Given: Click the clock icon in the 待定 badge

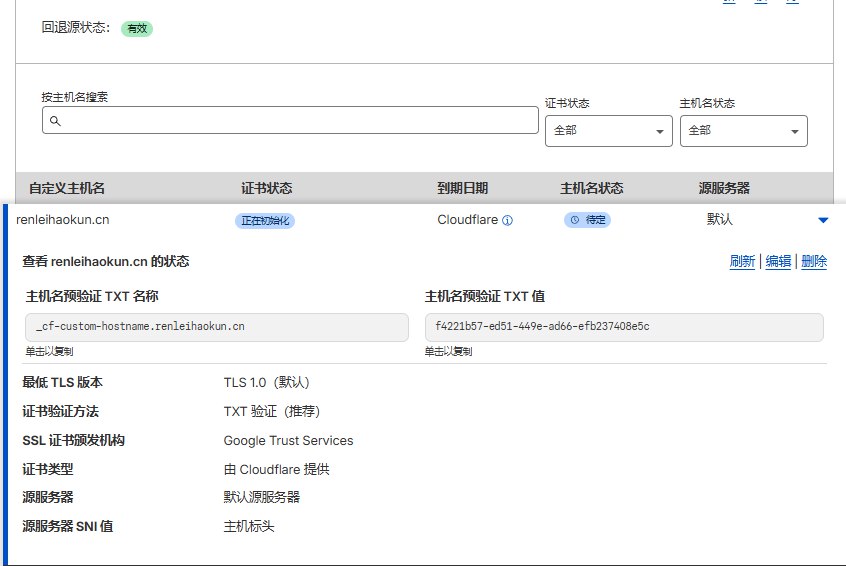Looking at the screenshot, I should pos(574,220).
